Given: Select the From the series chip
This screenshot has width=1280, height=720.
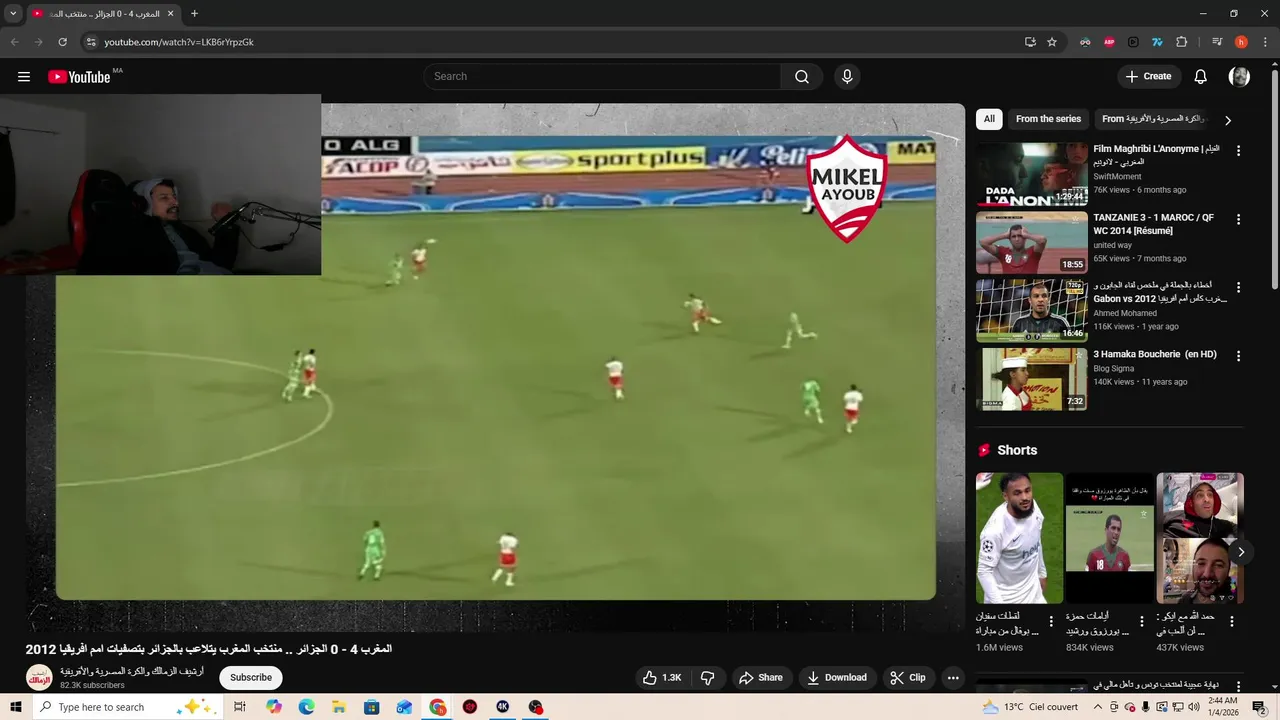Looking at the screenshot, I should (x=1048, y=119).
